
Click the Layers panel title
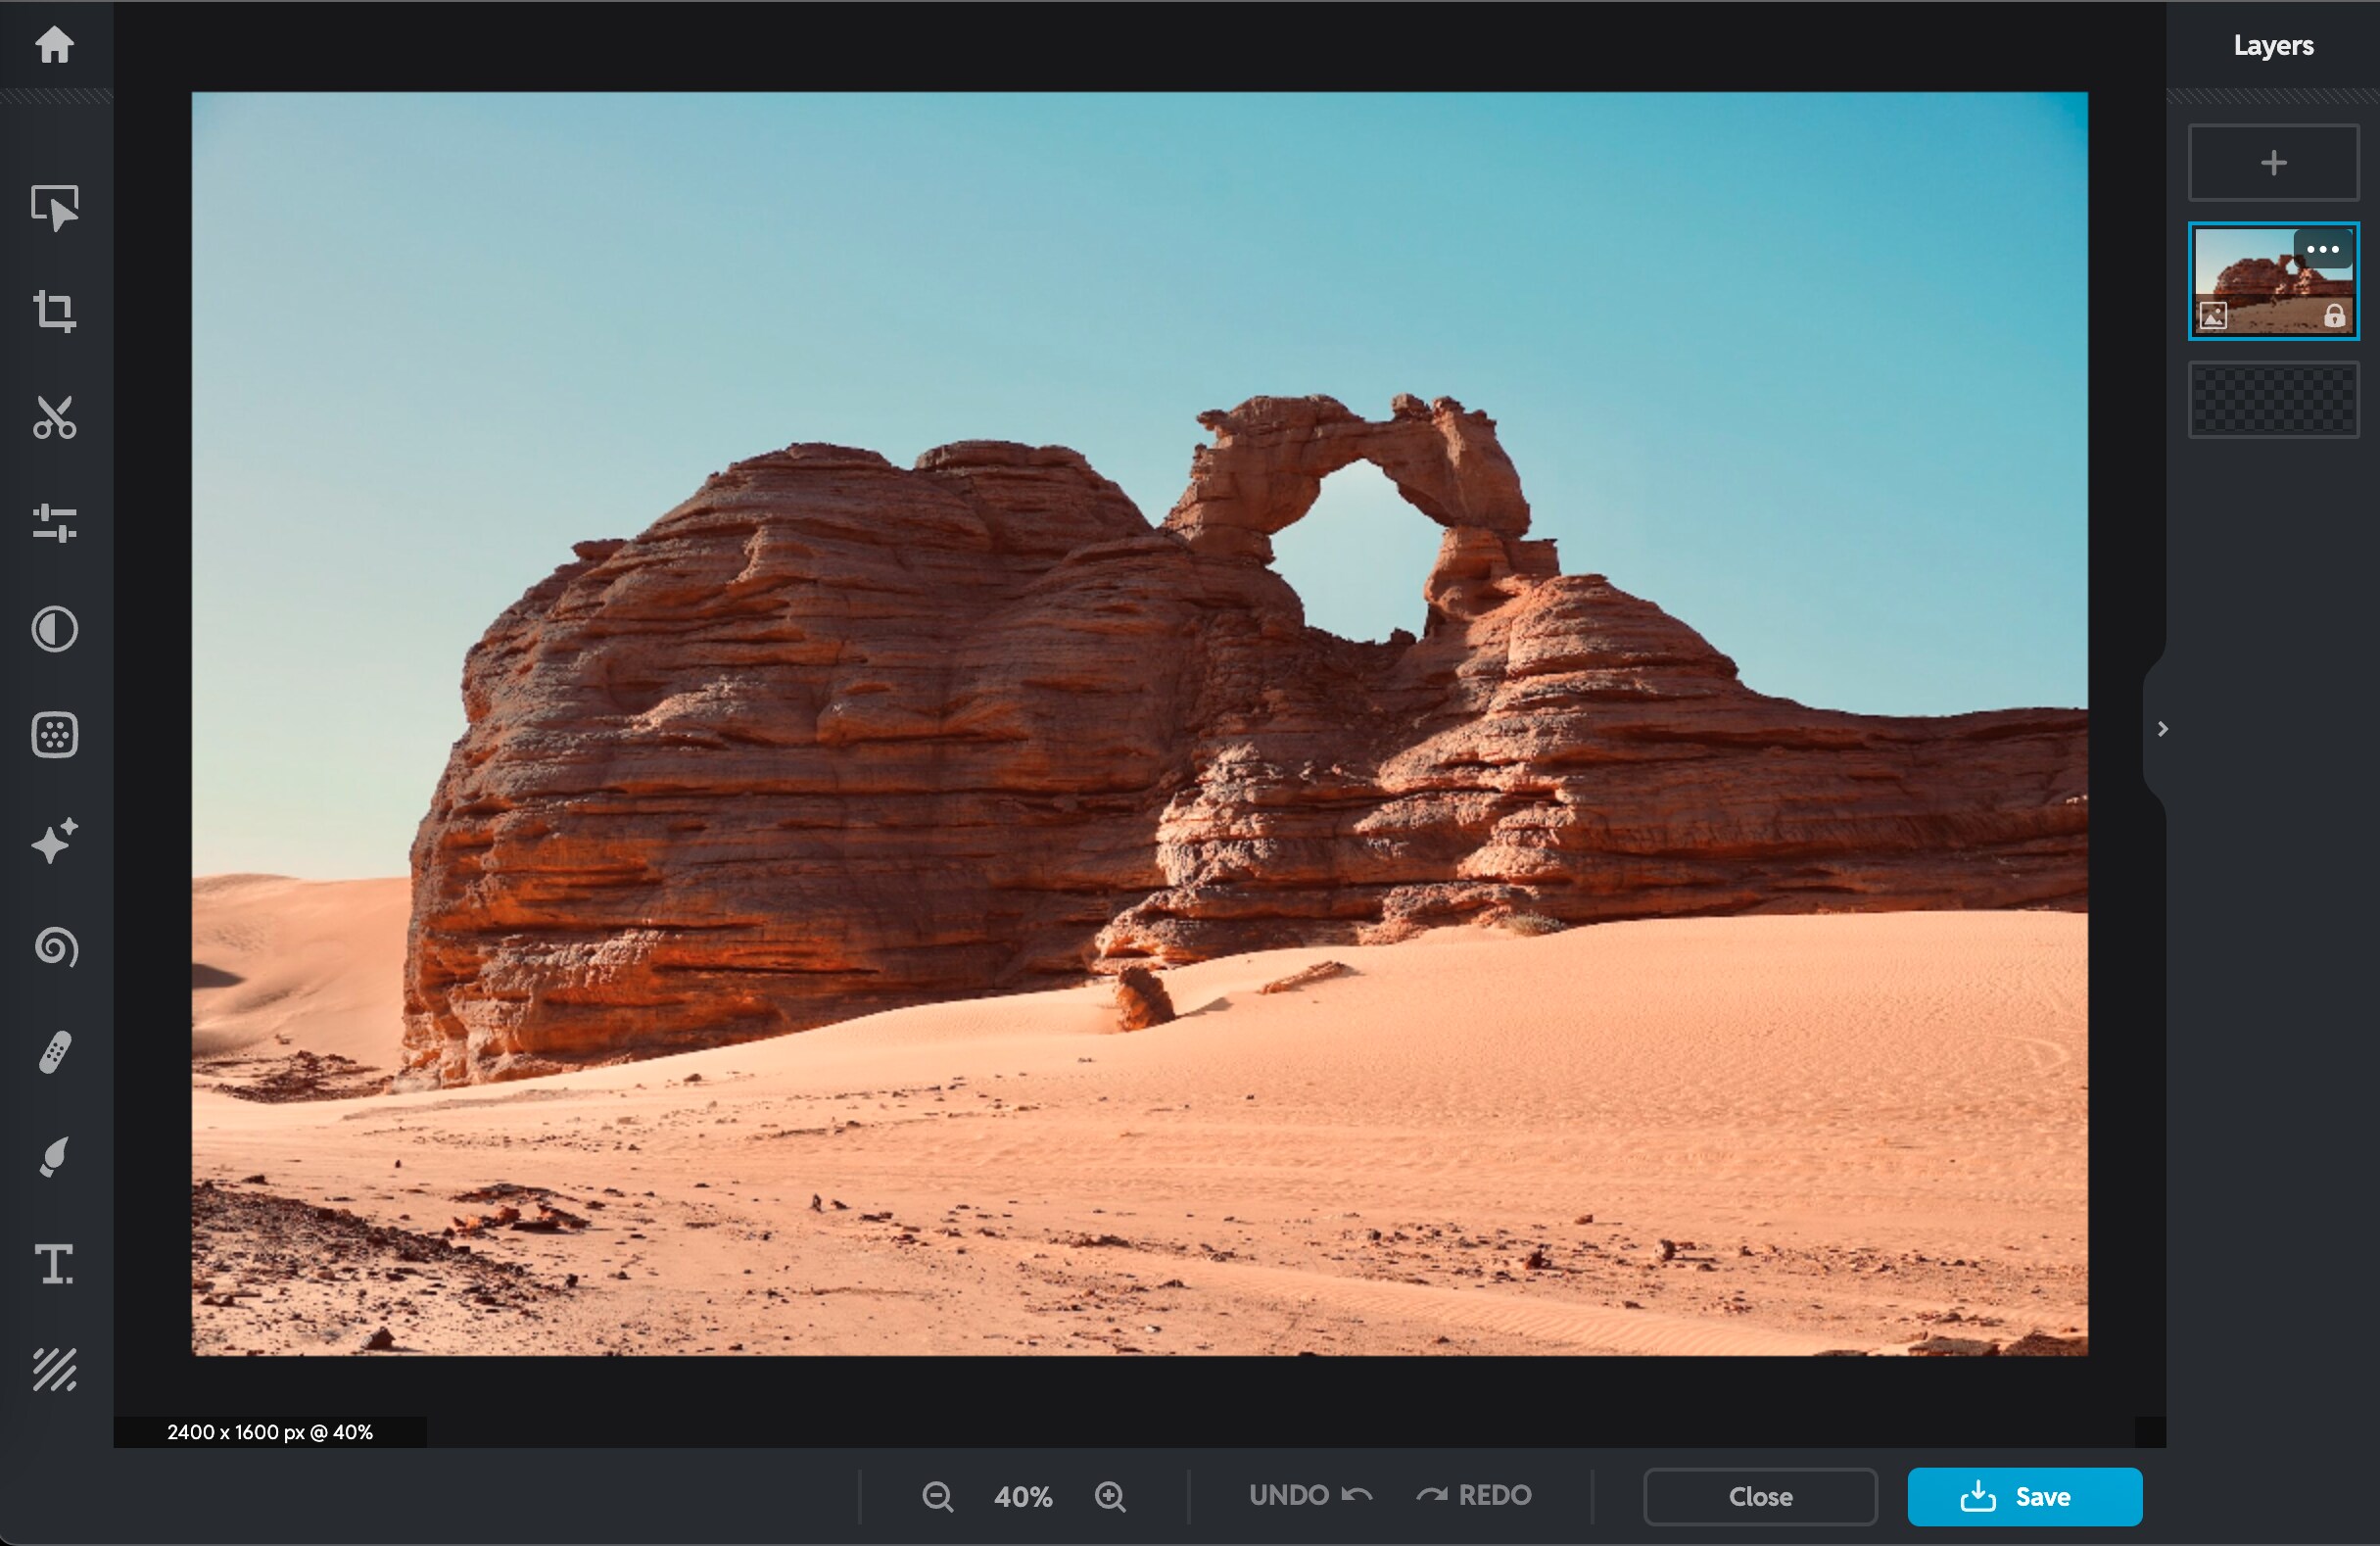2273,45
